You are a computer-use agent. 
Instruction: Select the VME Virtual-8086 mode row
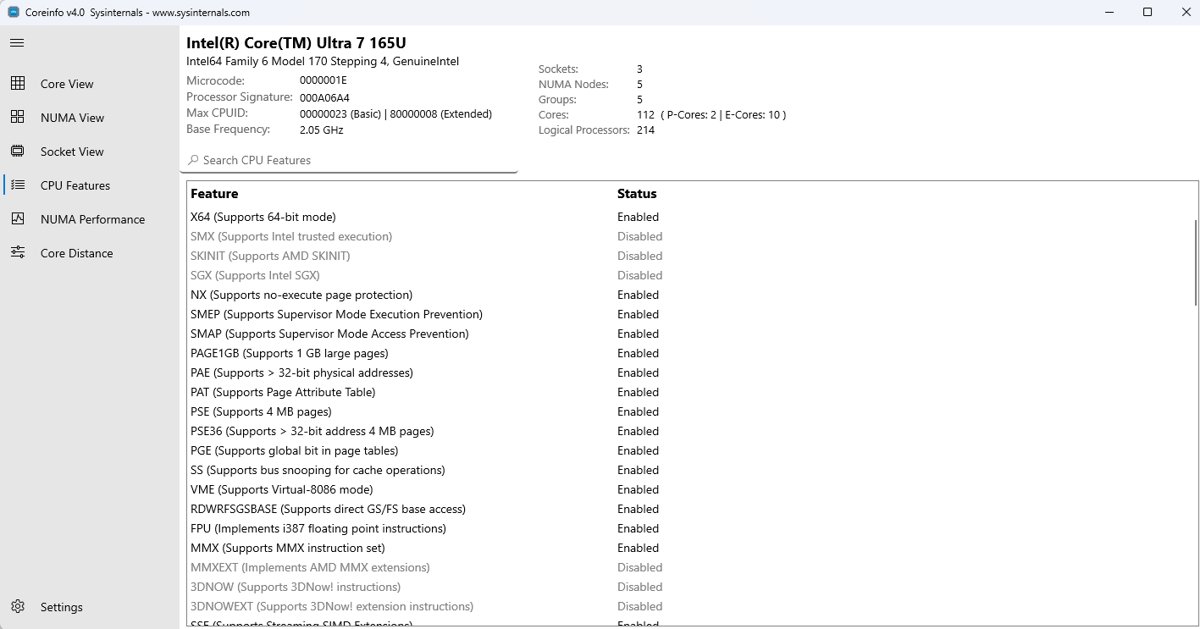(x=690, y=490)
